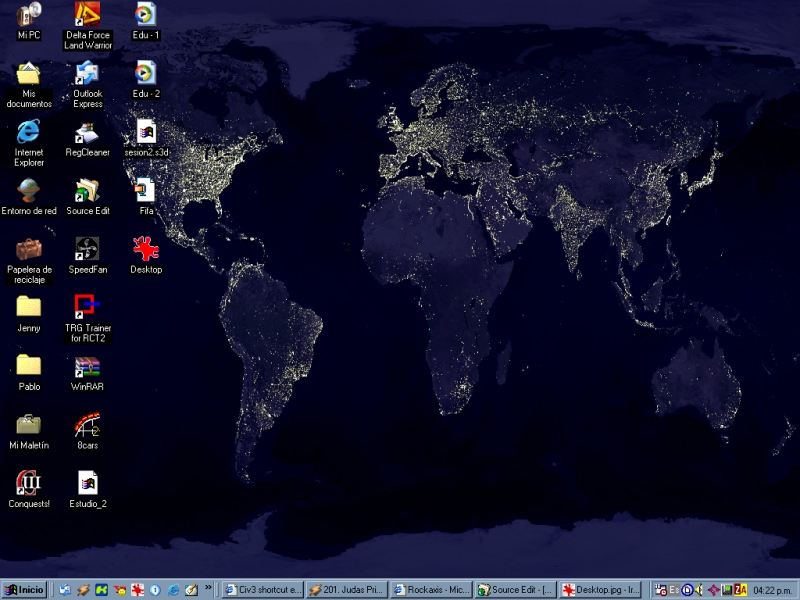Open Papelera de reciclaje
The width and height of the screenshot is (800, 600).
29,249
